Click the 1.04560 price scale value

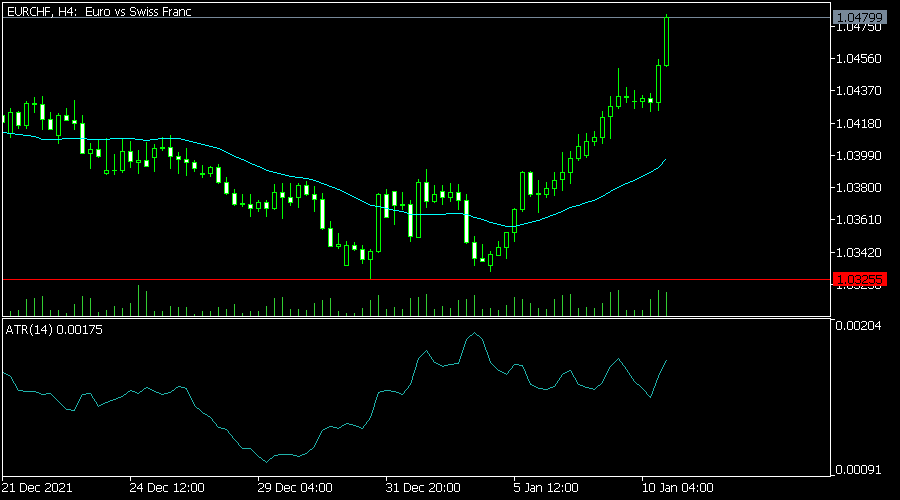[x=859, y=59]
